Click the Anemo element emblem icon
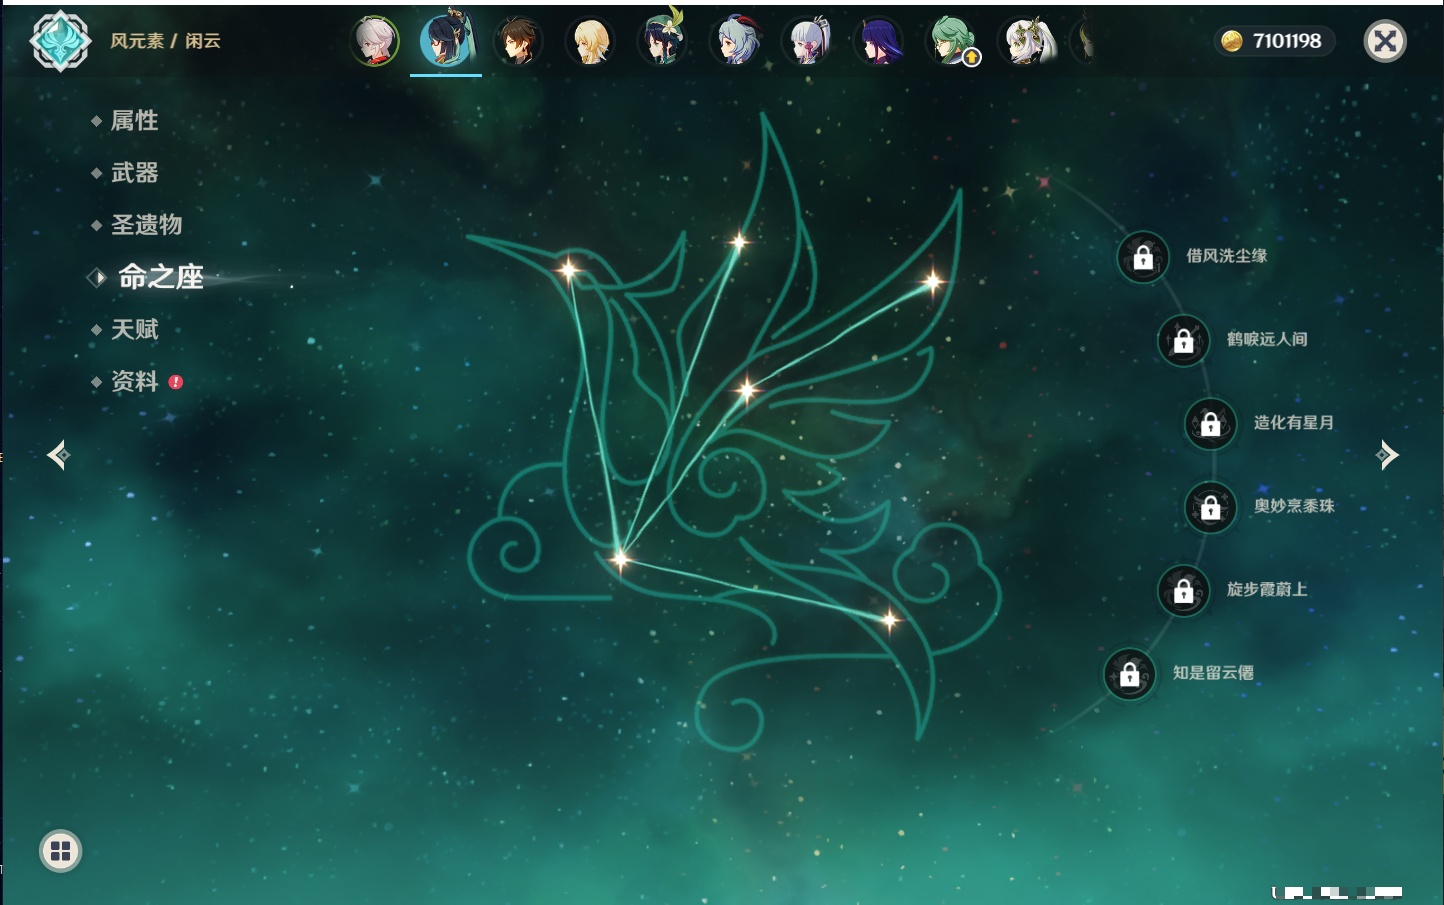 [x=60, y=41]
